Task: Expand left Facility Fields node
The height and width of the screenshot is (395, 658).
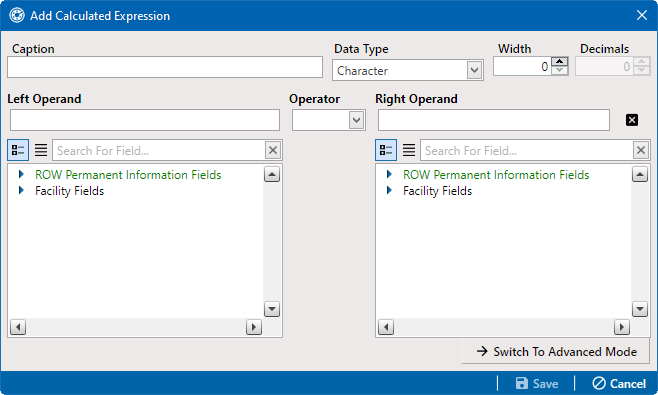Action: coord(21,191)
